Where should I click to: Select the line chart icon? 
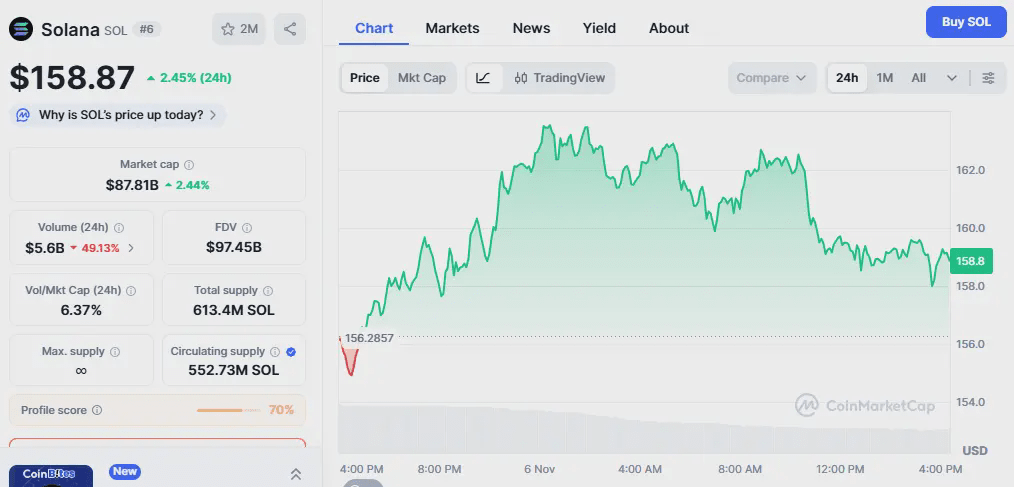tap(483, 78)
